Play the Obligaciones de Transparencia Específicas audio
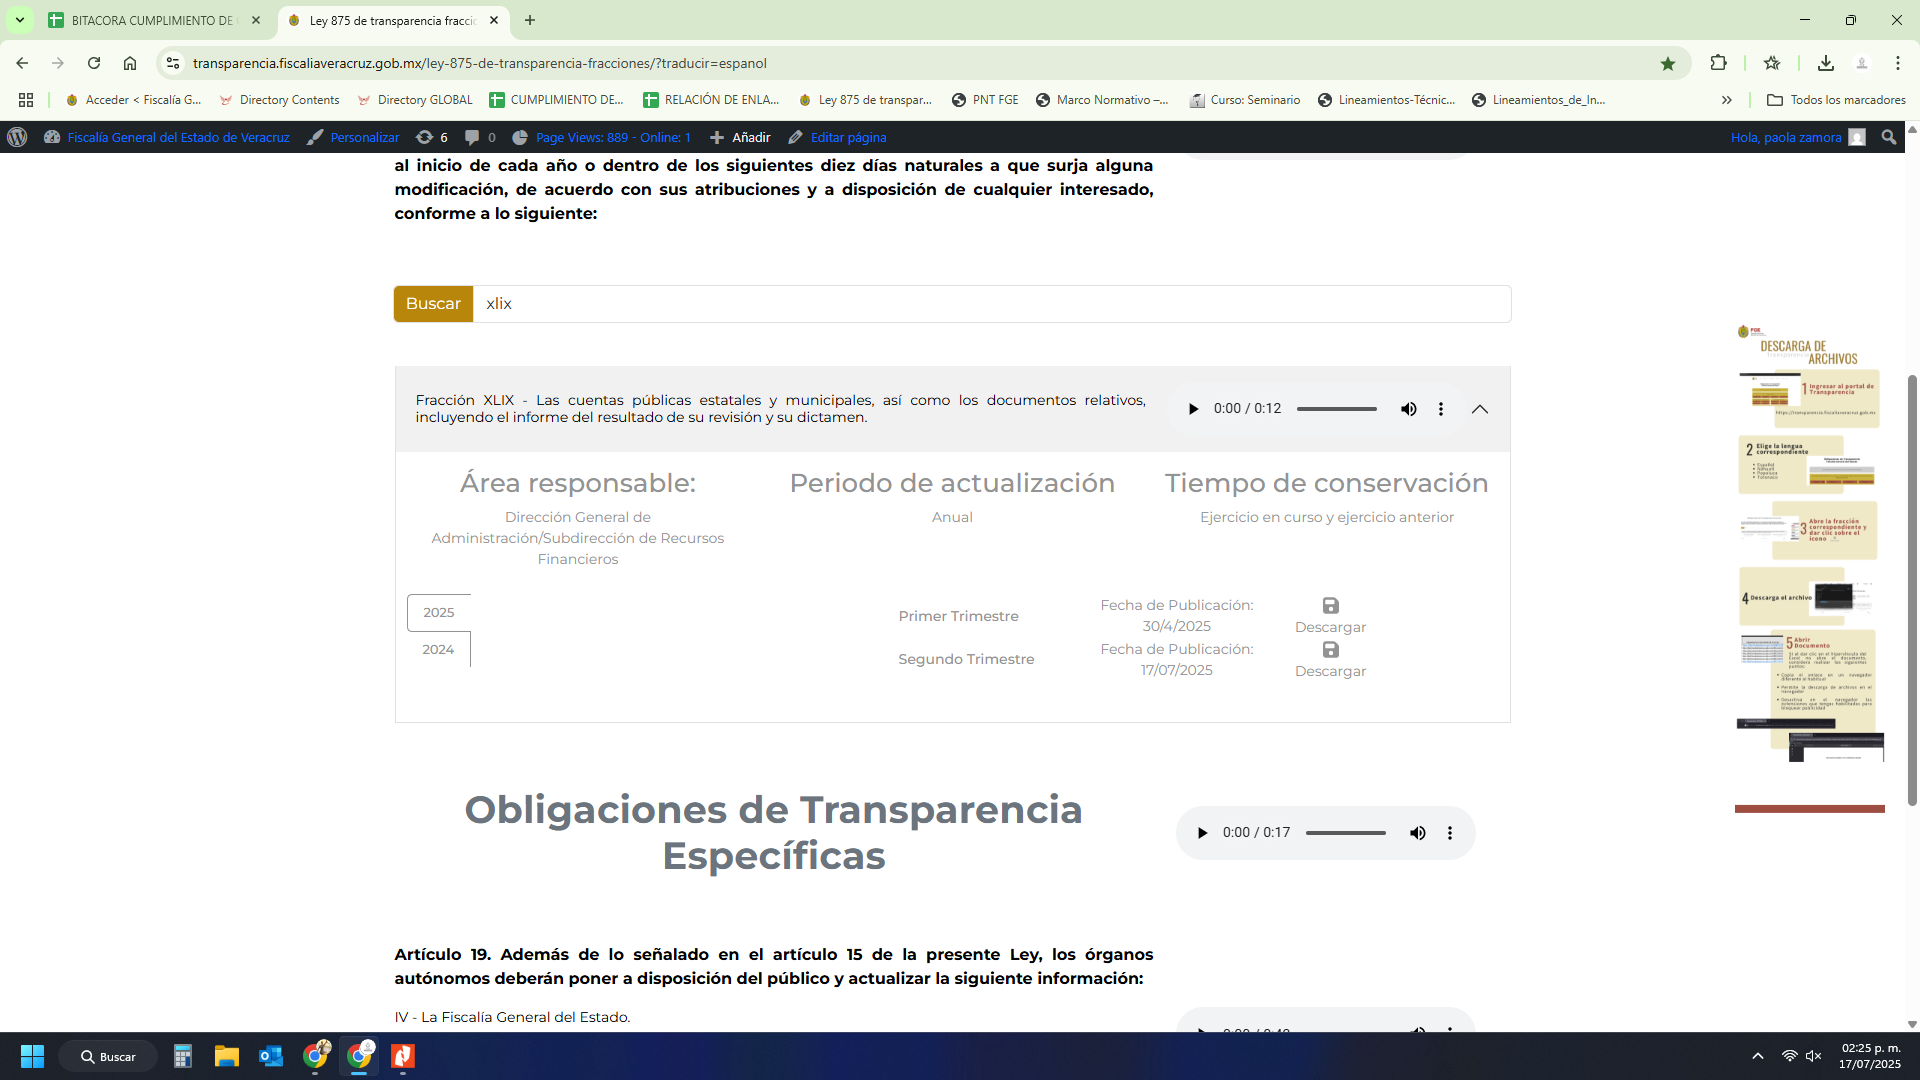Viewport: 1920px width, 1080px height. pos(1202,833)
